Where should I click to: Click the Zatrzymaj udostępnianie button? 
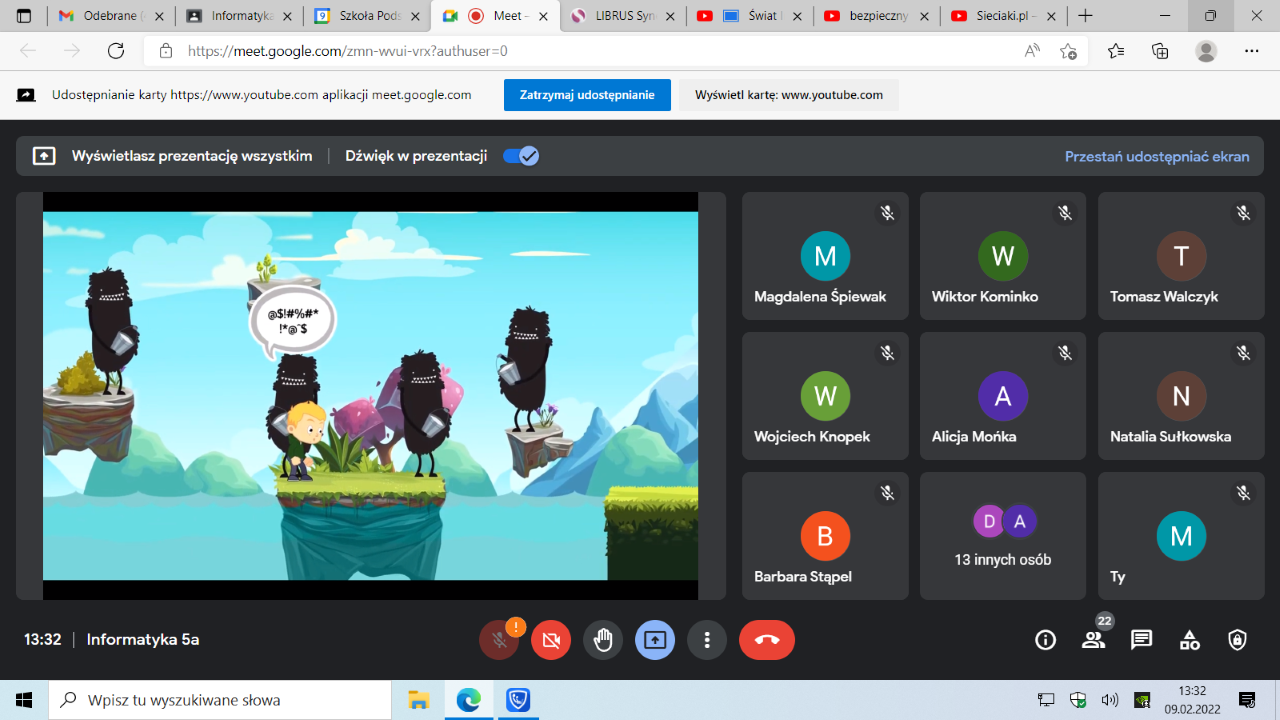click(587, 95)
